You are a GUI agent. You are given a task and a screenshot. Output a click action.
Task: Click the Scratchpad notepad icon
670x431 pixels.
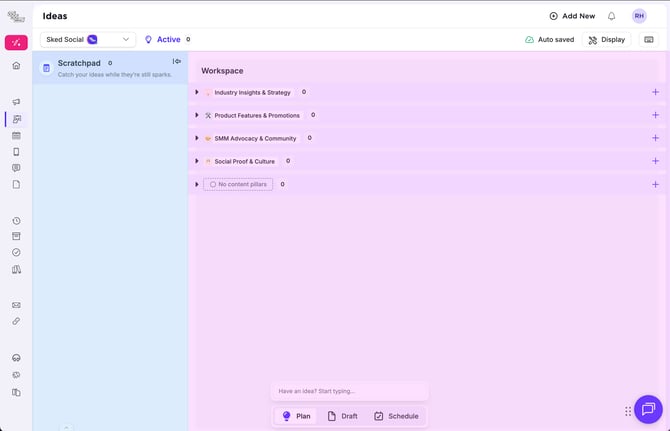[46, 68]
